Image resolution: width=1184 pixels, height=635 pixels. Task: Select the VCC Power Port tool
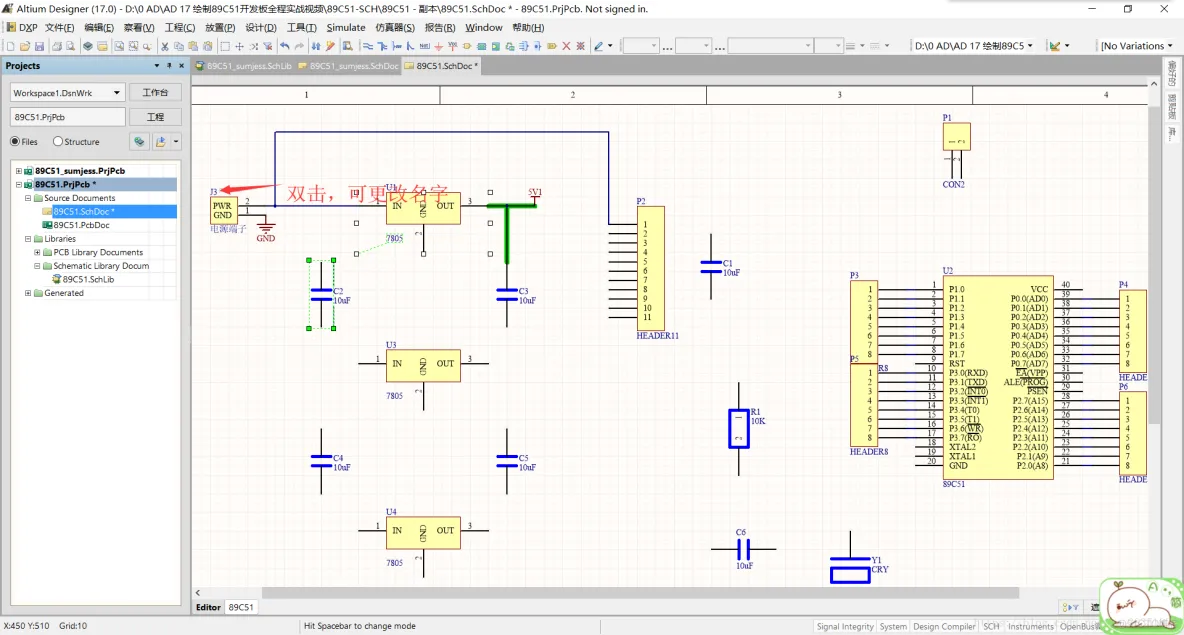452,46
